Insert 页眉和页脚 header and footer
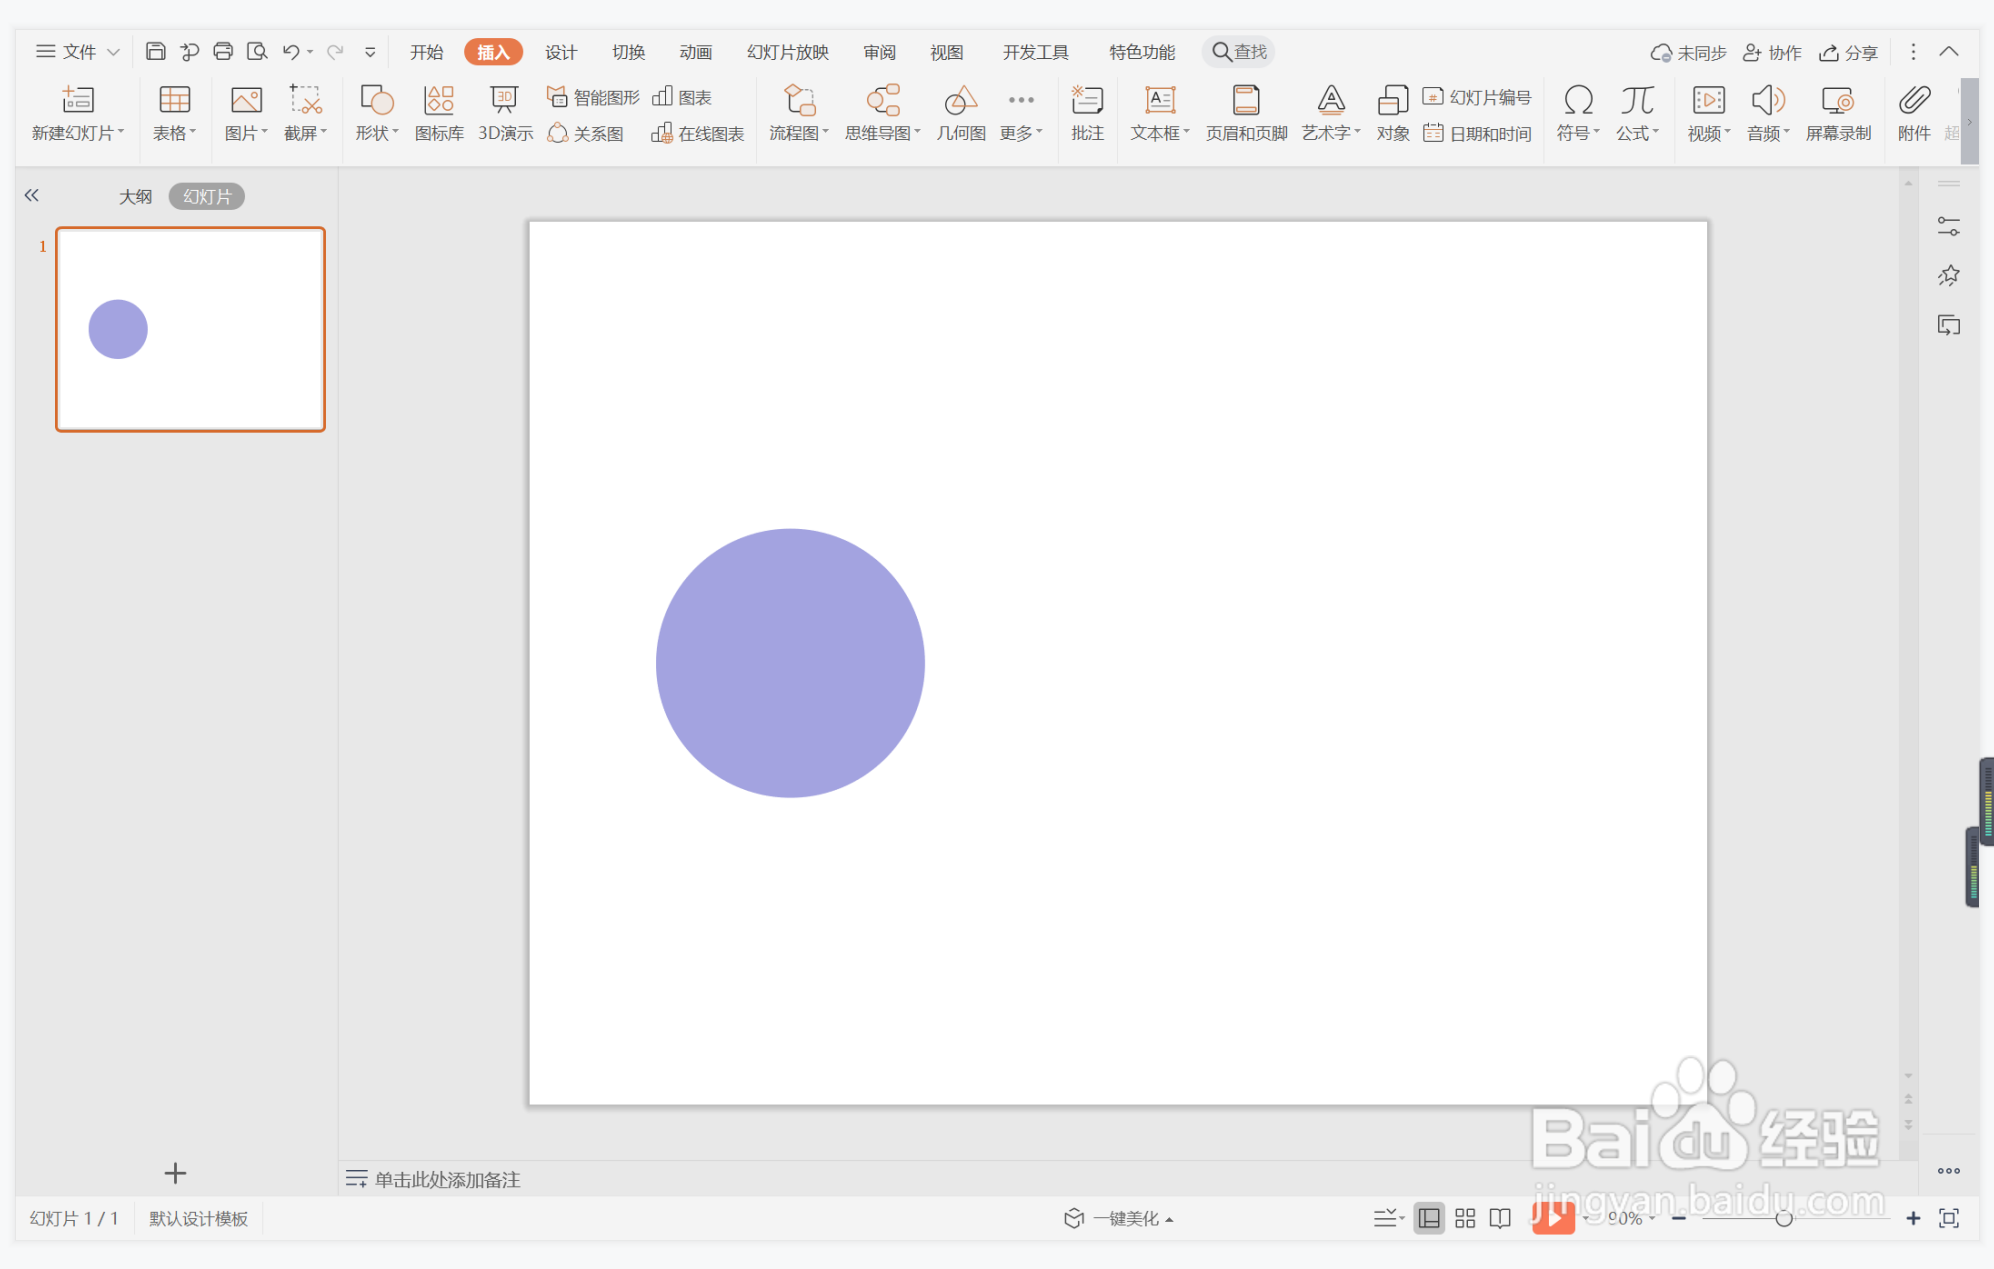This screenshot has width=1994, height=1269. (x=1246, y=112)
